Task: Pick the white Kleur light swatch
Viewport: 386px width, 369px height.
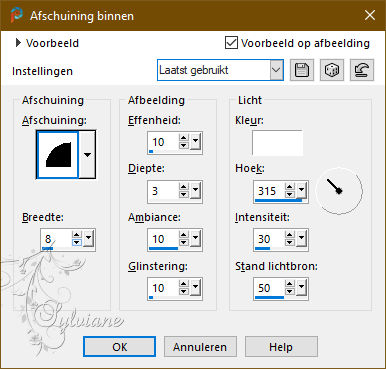Action: point(277,143)
